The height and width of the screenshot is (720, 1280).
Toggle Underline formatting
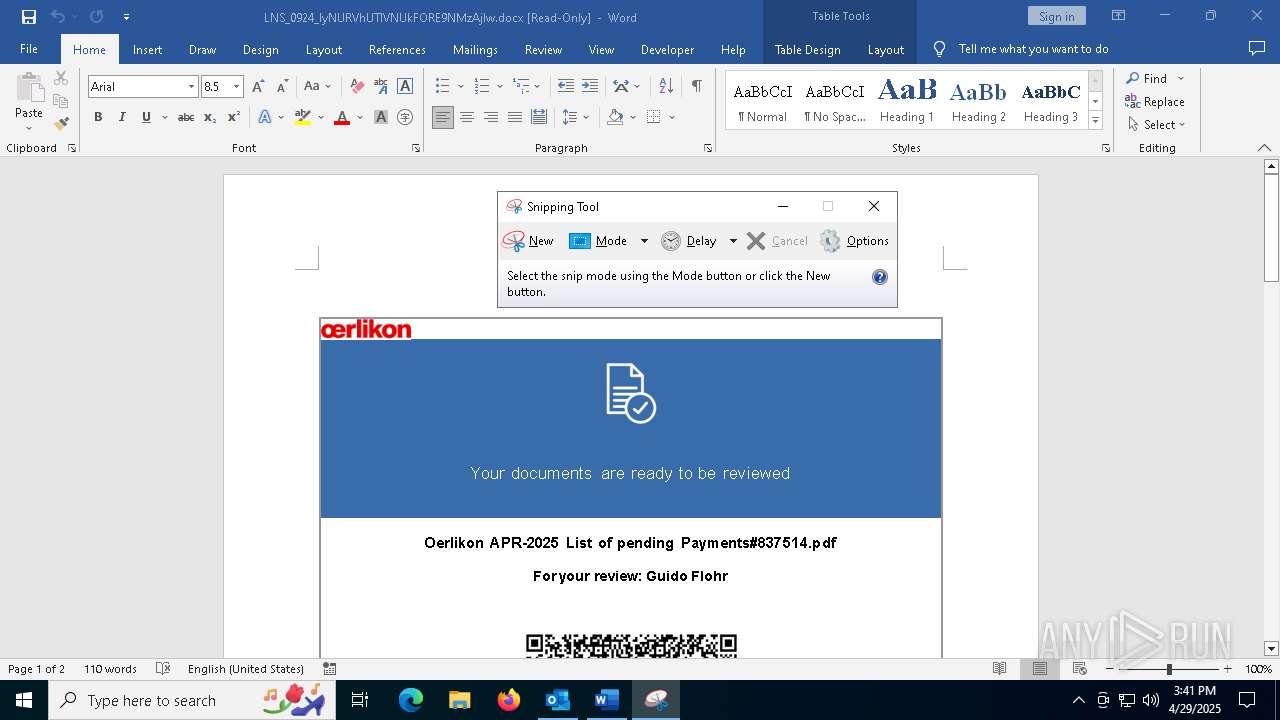(146, 117)
